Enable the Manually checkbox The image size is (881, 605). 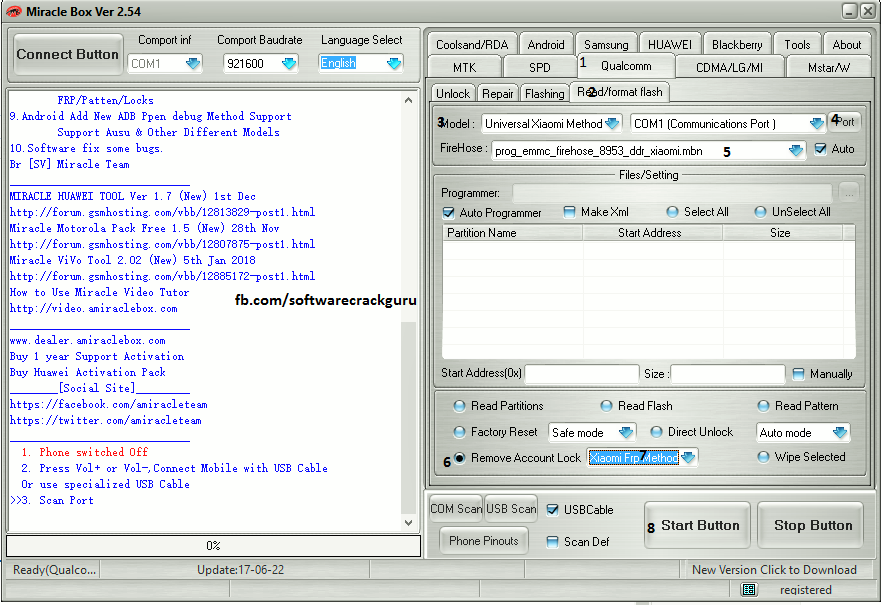click(798, 374)
